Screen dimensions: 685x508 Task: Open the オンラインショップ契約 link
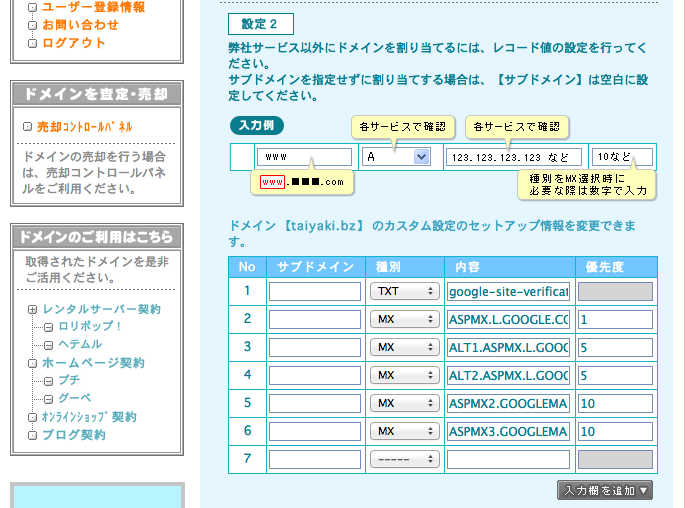coord(89,417)
